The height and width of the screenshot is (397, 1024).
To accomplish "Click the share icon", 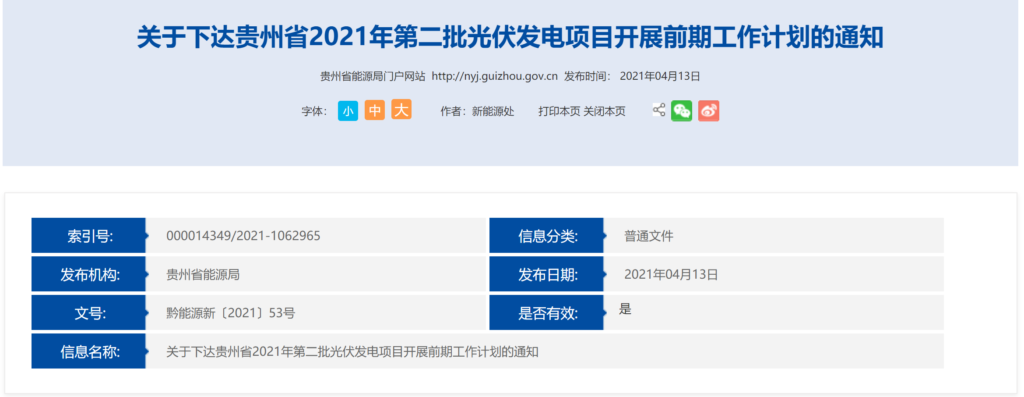I will click(659, 110).
